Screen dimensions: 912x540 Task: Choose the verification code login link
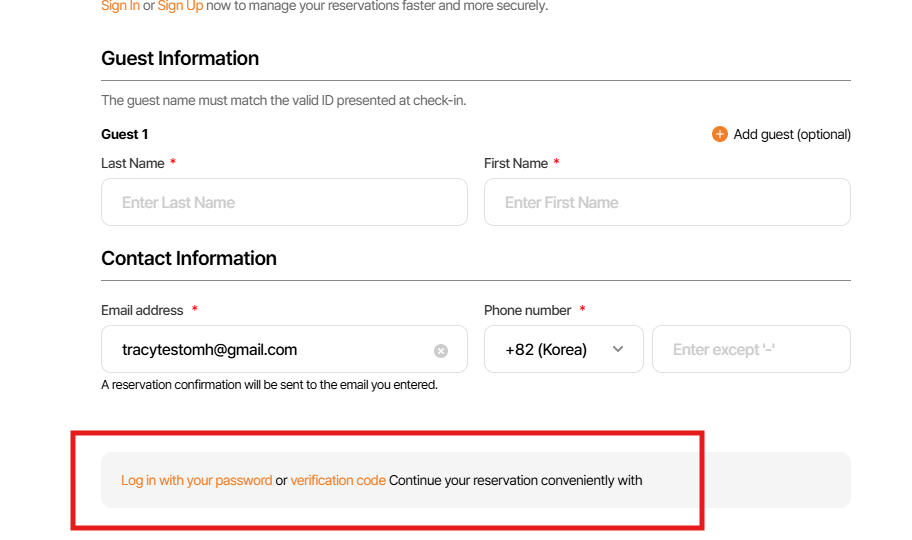click(x=338, y=480)
